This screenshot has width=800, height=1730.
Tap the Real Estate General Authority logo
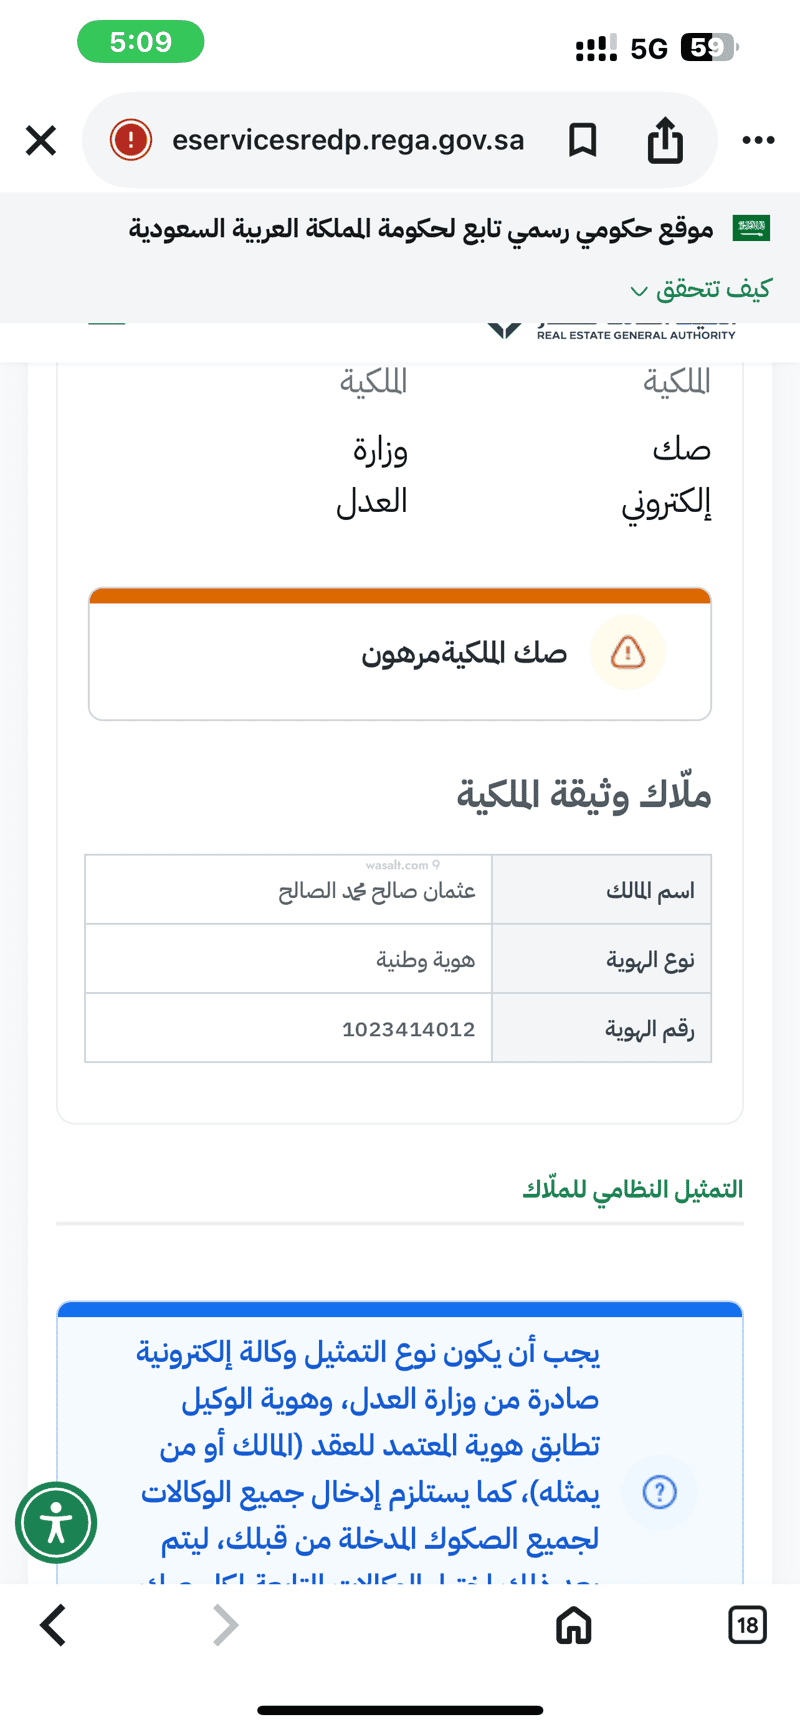coord(610,331)
